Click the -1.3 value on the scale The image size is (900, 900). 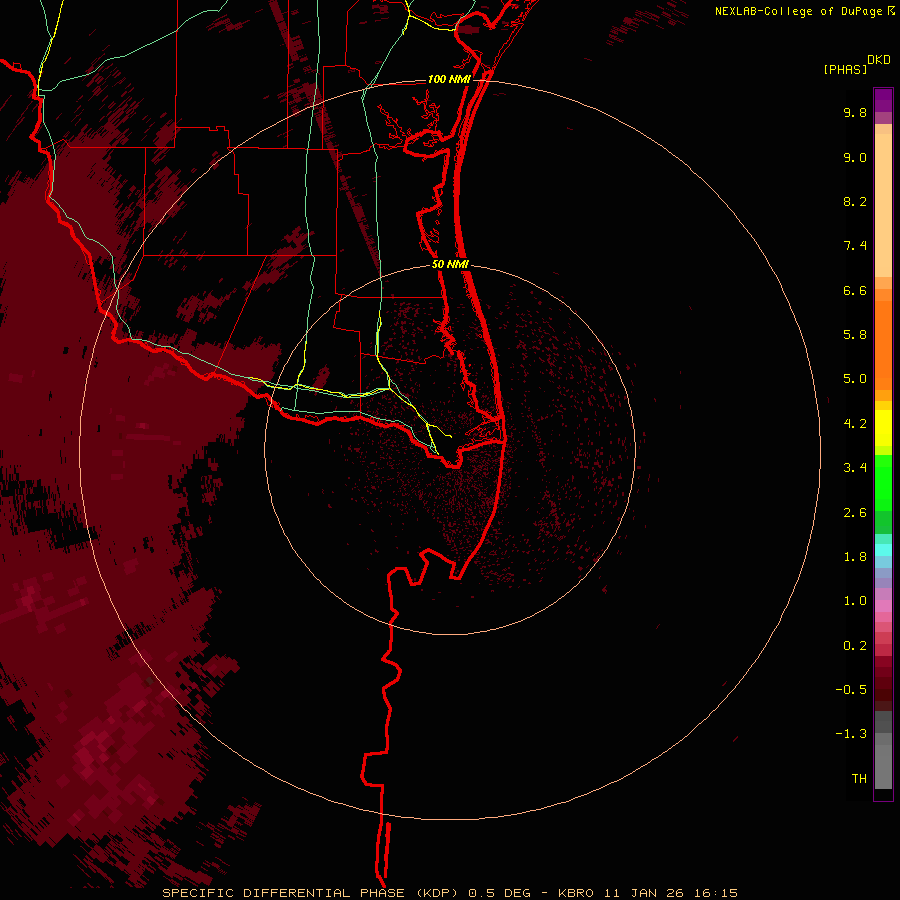pyautogui.click(x=851, y=734)
